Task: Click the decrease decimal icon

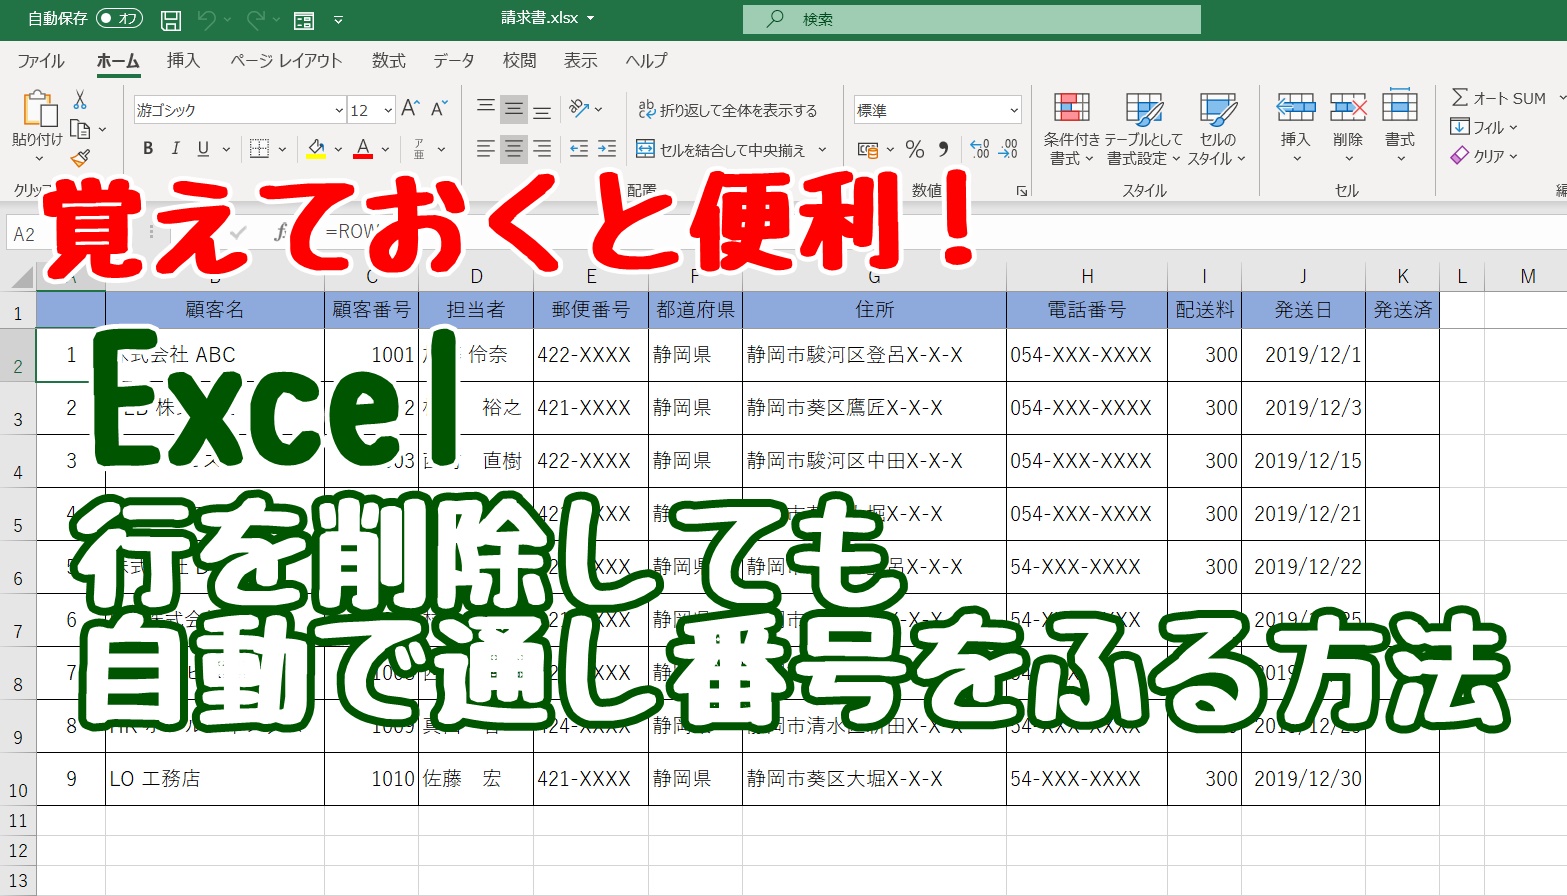Action: [1008, 150]
